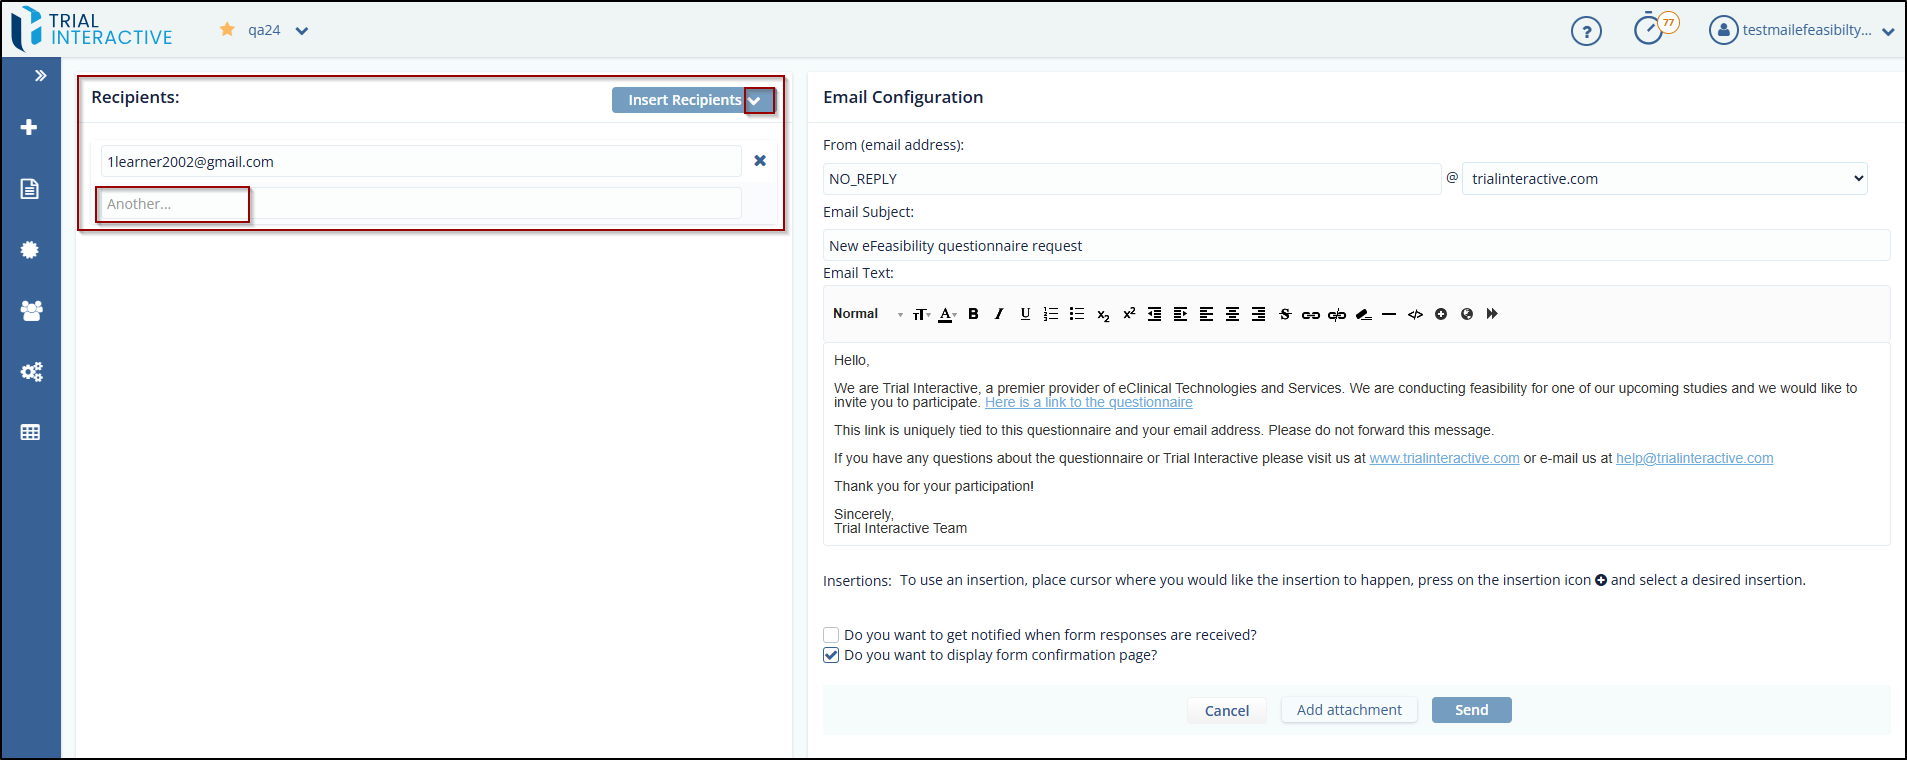Viewport: 1907px width, 760px height.
Task: Open the text color picker
Action: click(946, 314)
